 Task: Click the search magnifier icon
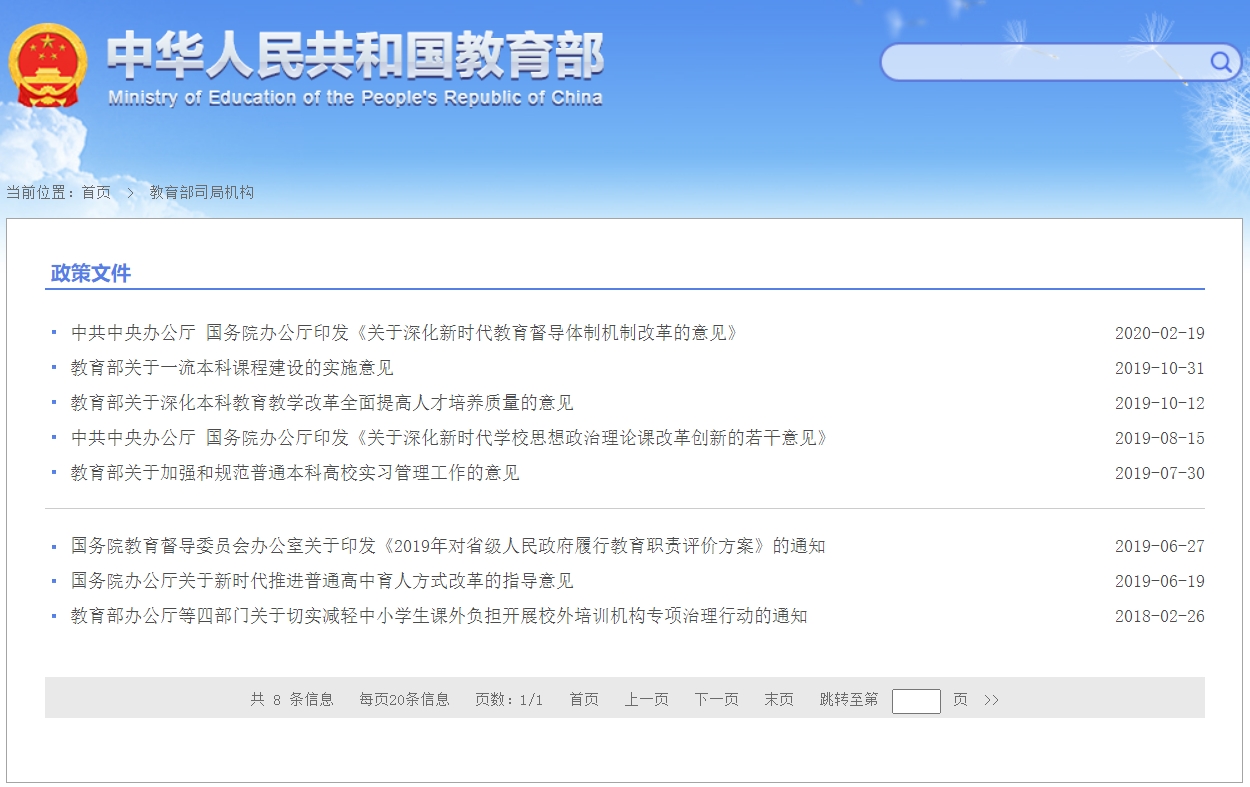click(x=1221, y=62)
